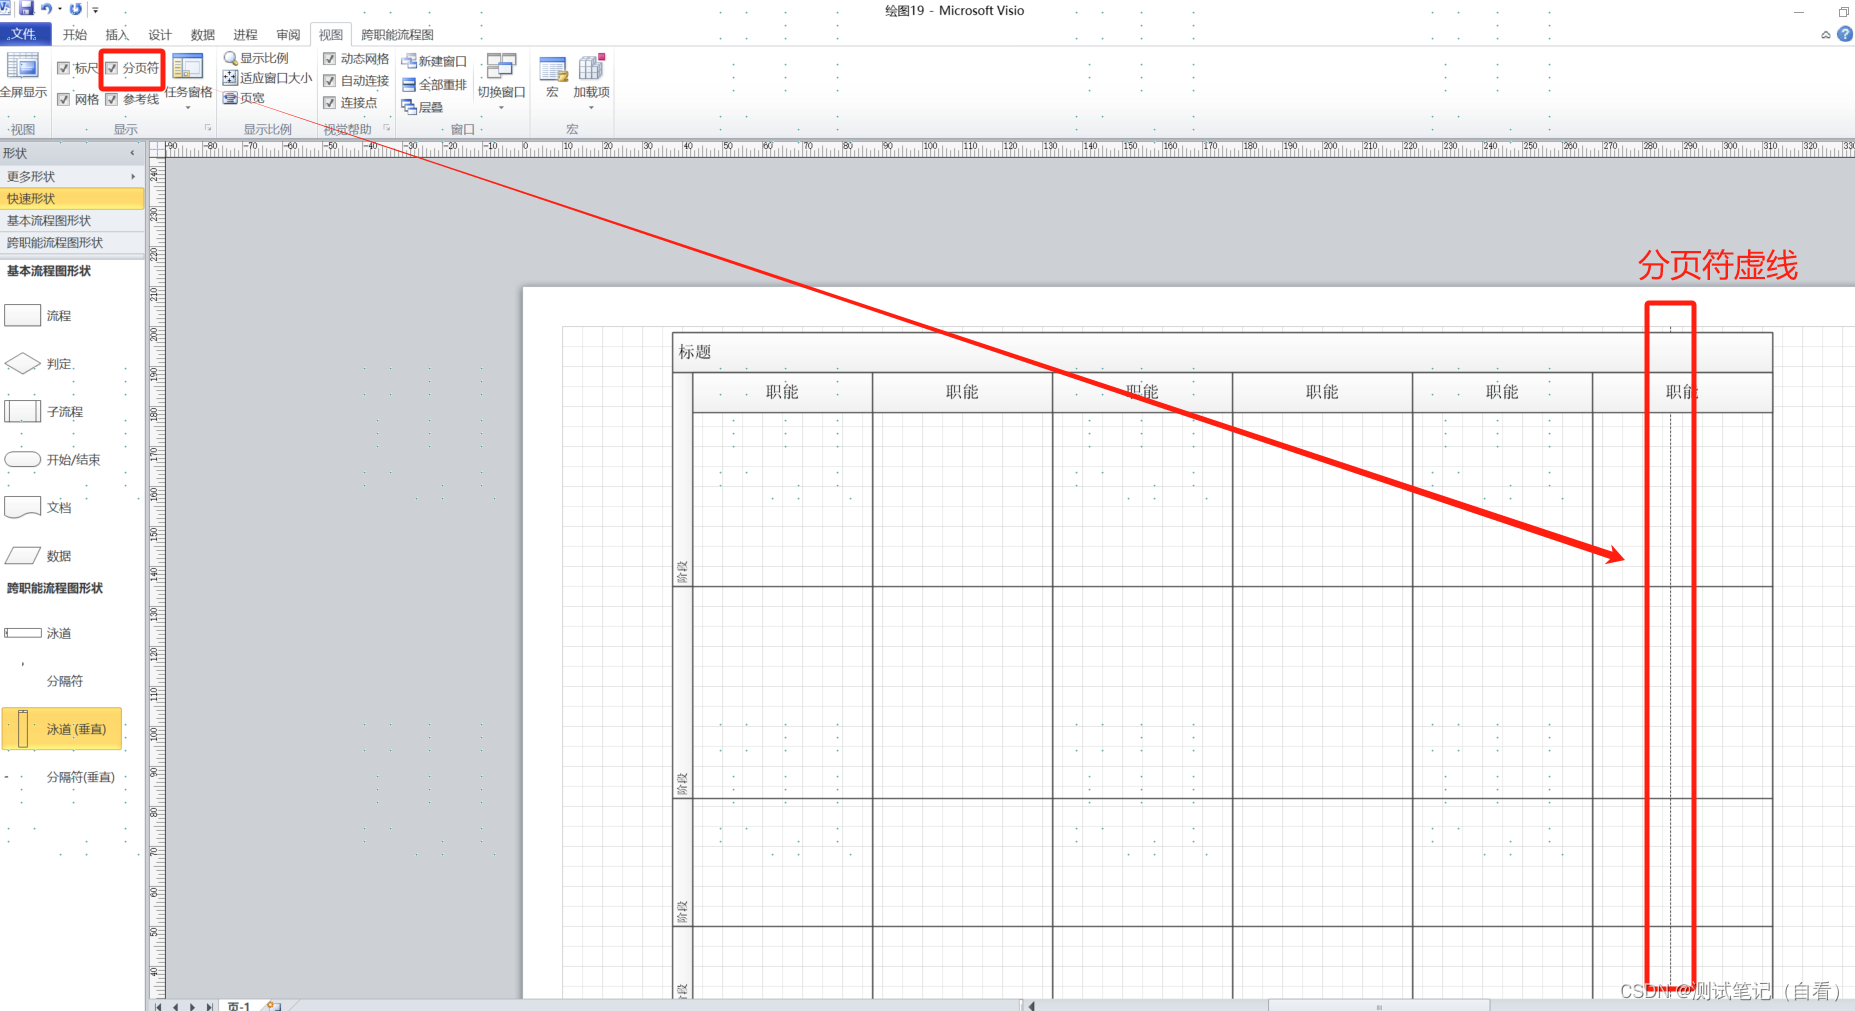1855x1011 pixels.
Task: Toggle the 网格 grid checkbox
Action: click(x=63, y=99)
